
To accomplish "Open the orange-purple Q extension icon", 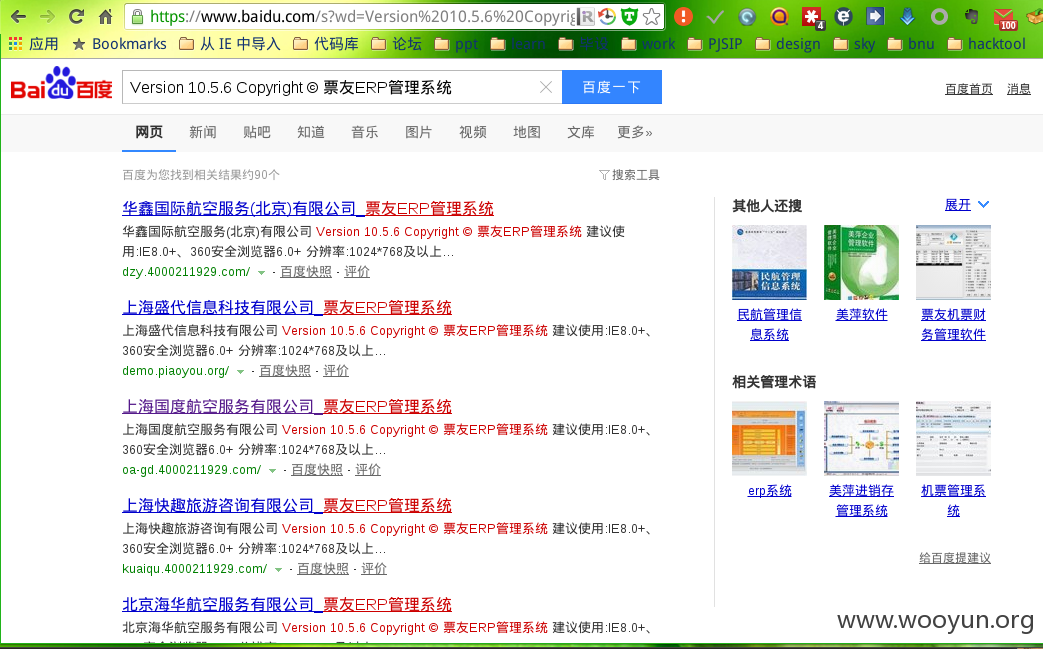I will point(779,17).
